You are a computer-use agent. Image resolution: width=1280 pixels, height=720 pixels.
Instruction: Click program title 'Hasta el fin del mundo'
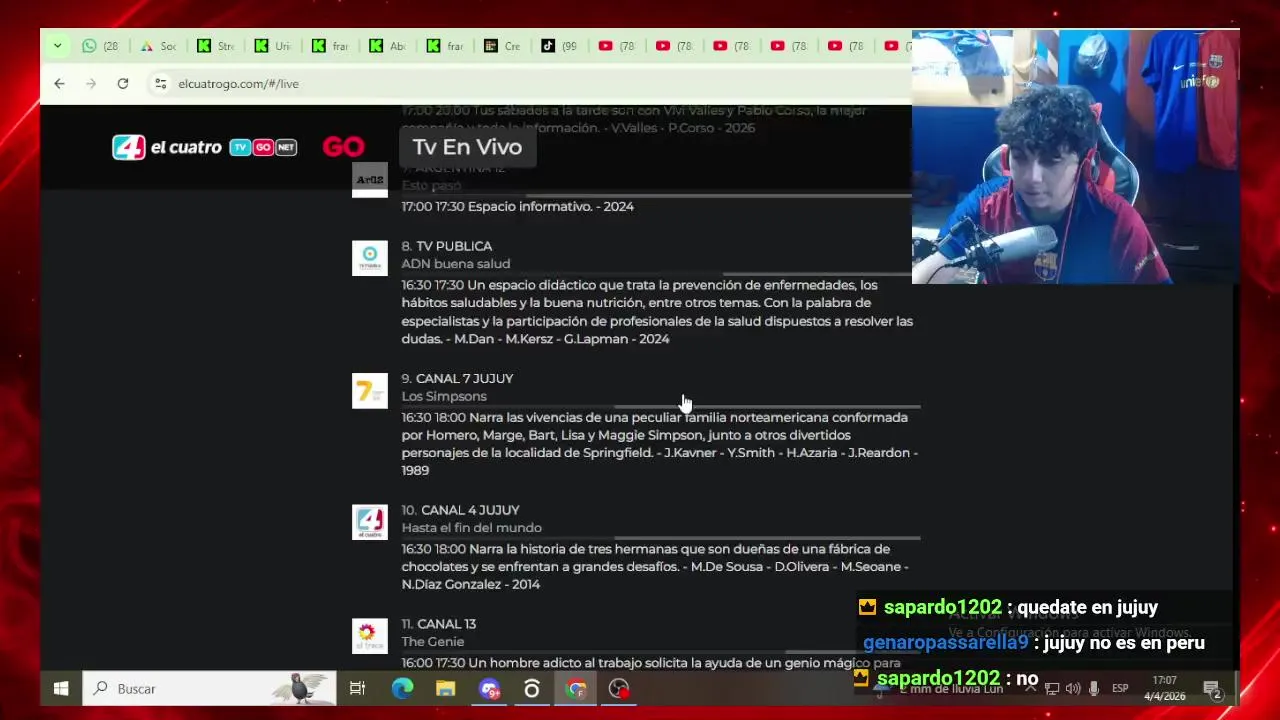point(471,528)
